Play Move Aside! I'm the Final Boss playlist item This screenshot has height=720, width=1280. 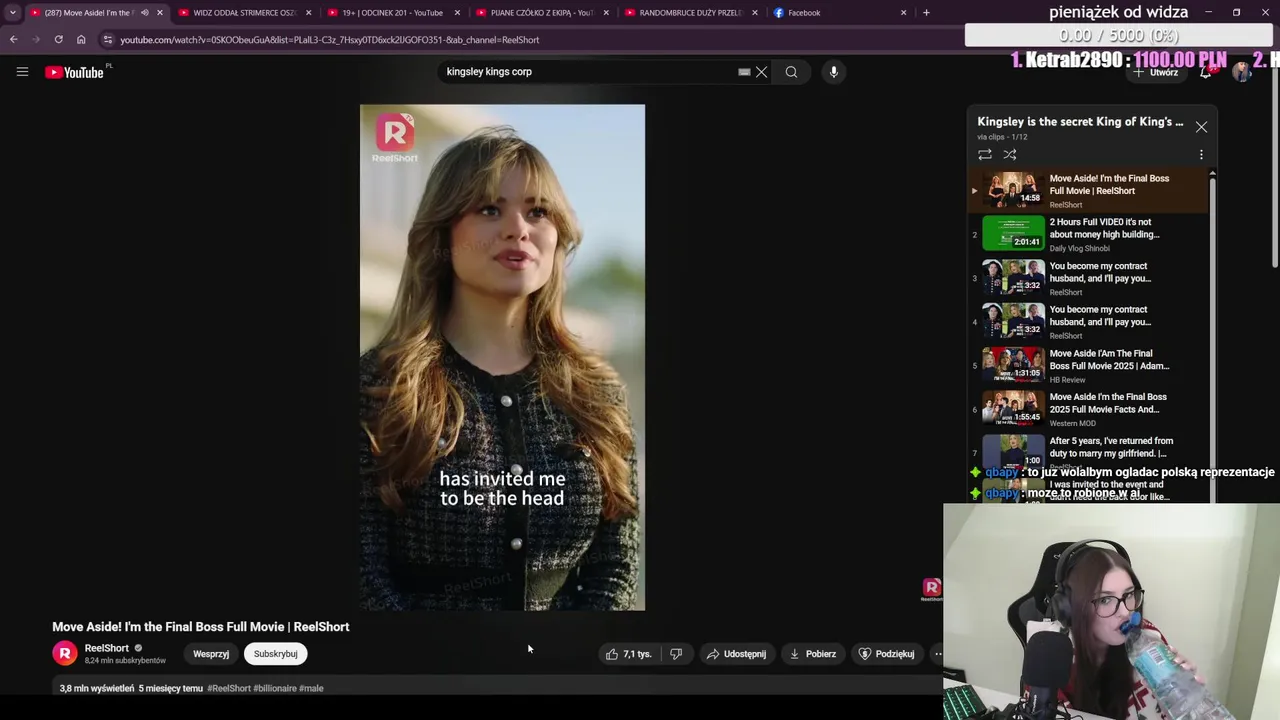1089,190
